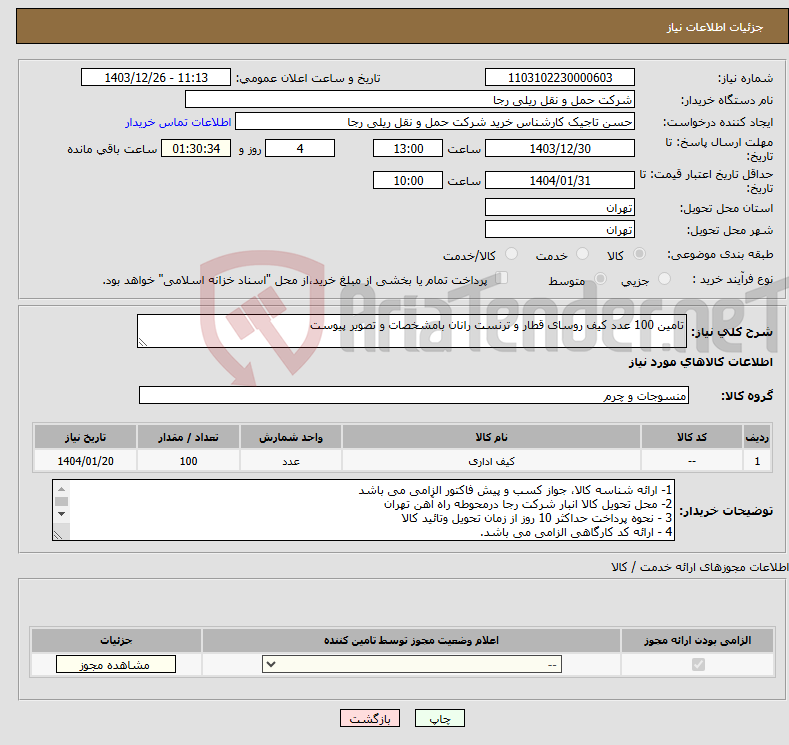Click the request creator name field

click(x=435, y=122)
